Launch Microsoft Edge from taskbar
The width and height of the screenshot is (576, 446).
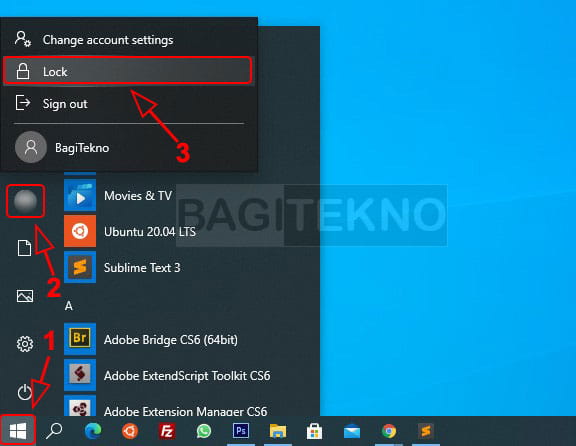pyautogui.click(x=93, y=431)
